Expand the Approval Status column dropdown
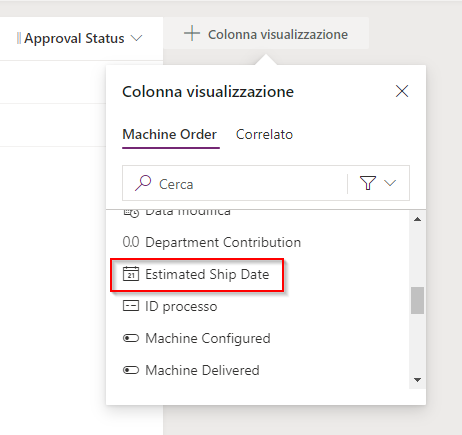 (x=136, y=38)
